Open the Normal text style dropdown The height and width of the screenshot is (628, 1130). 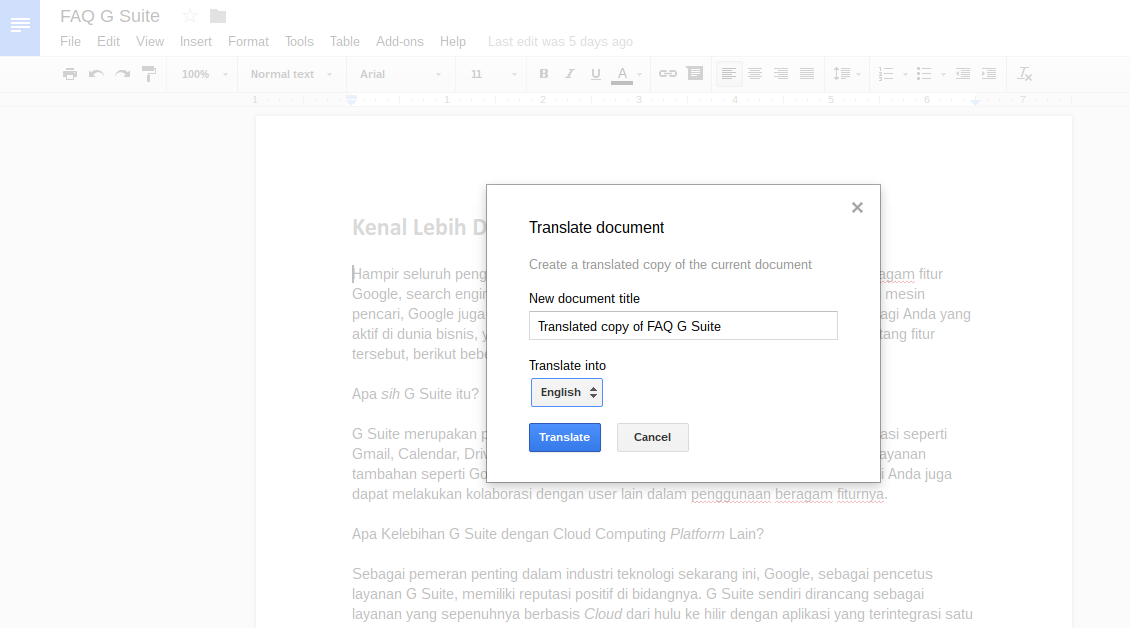pos(290,74)
